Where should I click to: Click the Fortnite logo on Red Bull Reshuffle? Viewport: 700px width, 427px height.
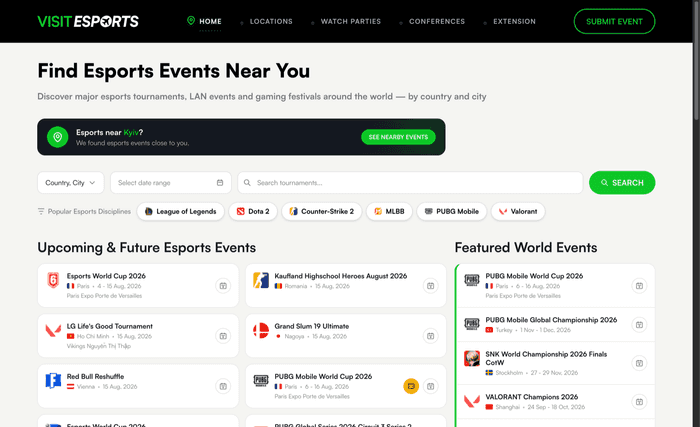pos(53,381)
